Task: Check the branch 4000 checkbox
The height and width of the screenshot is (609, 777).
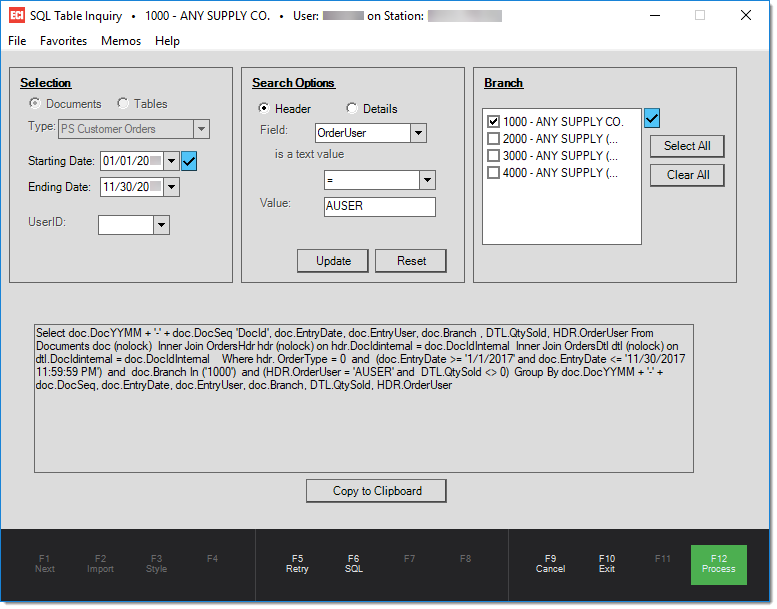Action: tap(494, 172)
